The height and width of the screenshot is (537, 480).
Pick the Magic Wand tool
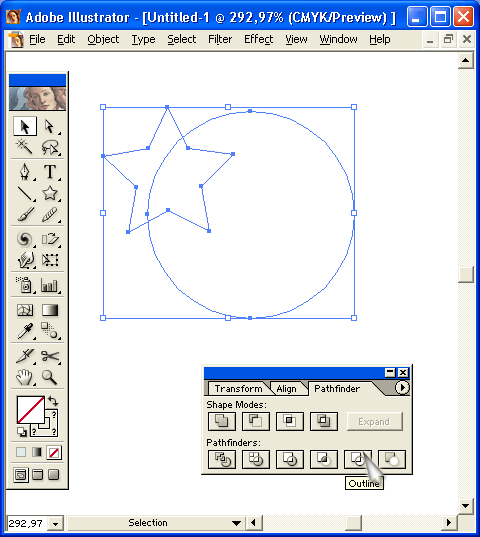[x=25, y=147]
